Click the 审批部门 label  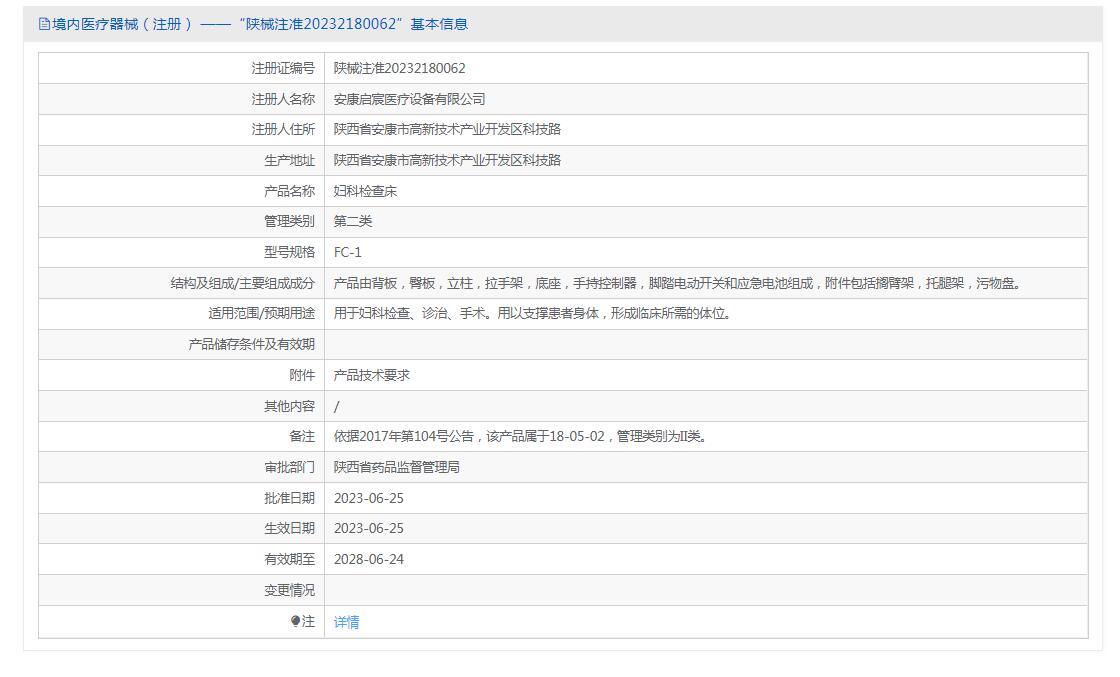coord(289,468)
